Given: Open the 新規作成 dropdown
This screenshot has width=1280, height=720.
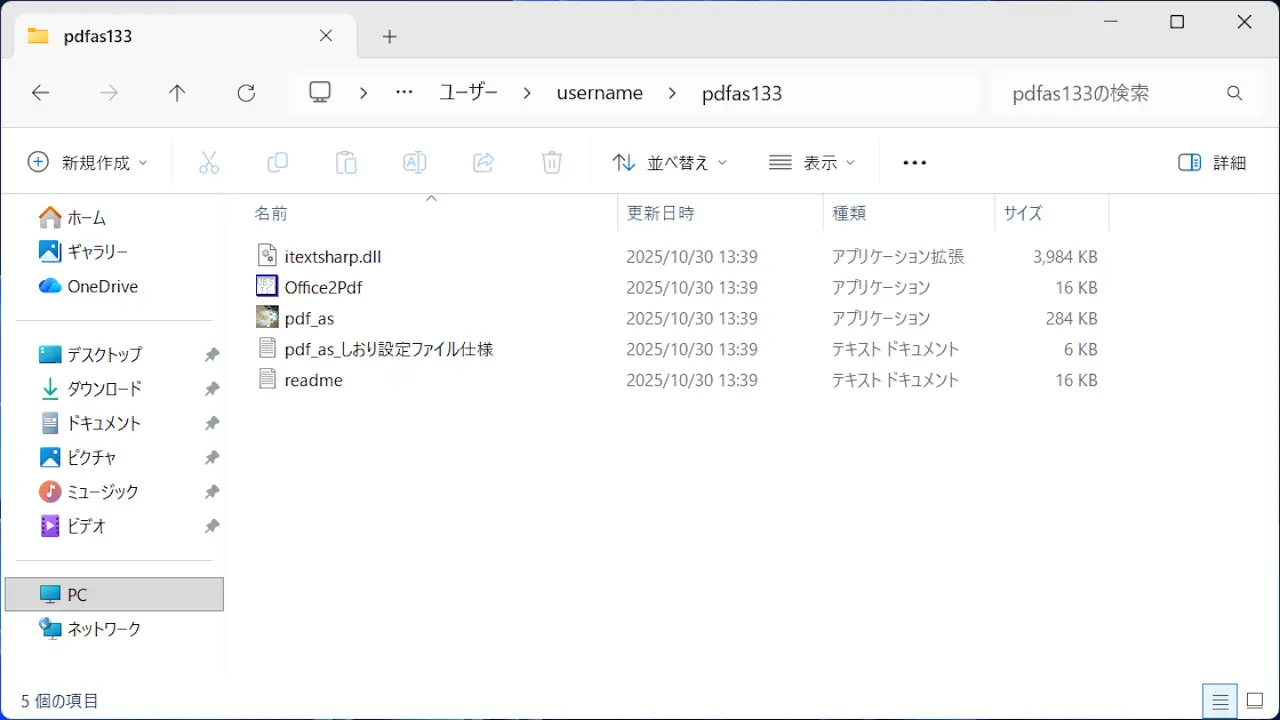Looking at the screenshot, I should [87, 163].
